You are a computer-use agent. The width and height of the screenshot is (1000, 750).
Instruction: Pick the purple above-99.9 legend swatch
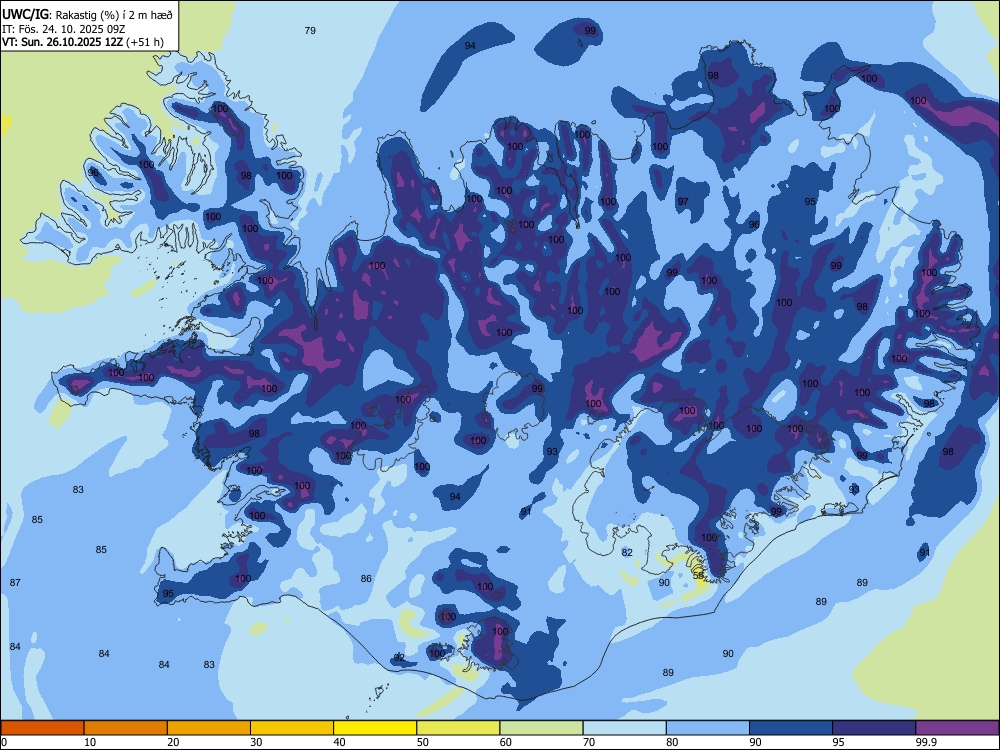pyautogui.click(x=957, y=728)
